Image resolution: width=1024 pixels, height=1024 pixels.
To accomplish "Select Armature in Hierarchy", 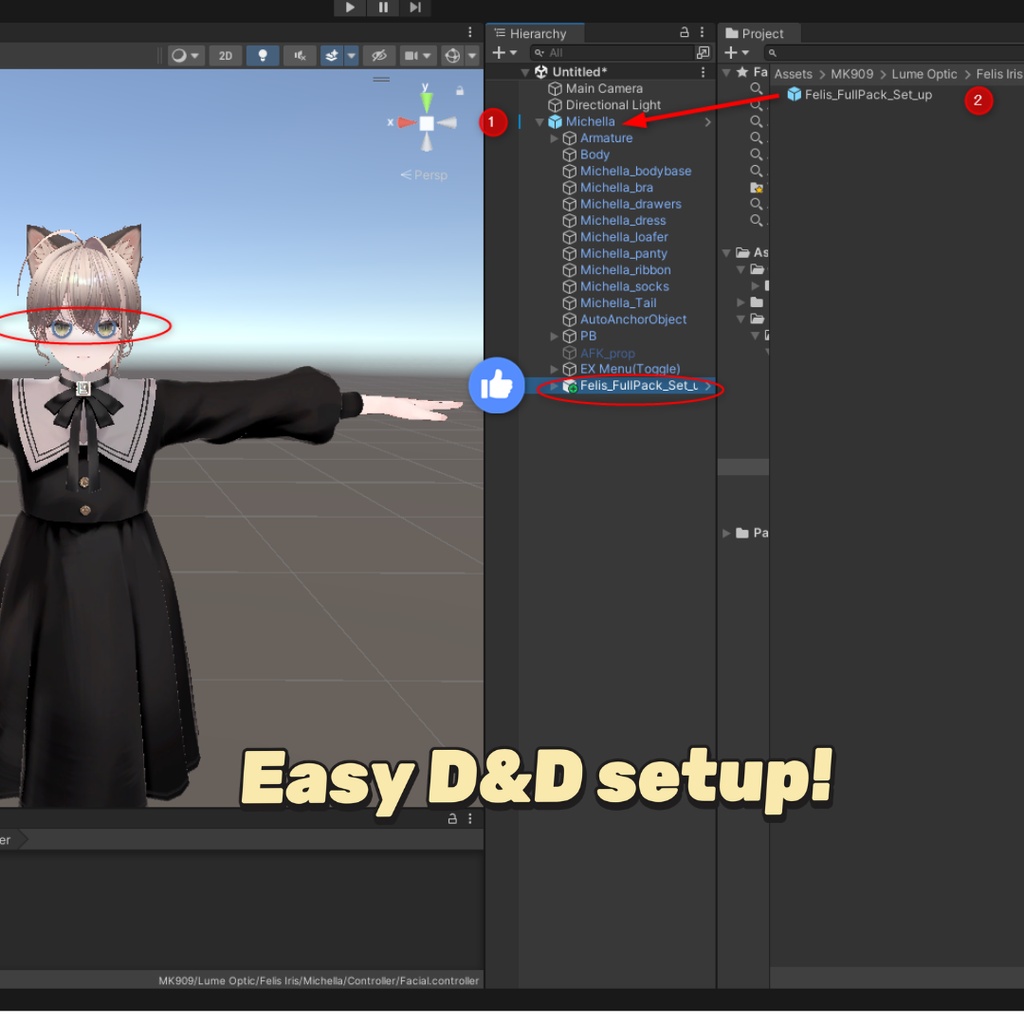I will [x=606, y=138].
